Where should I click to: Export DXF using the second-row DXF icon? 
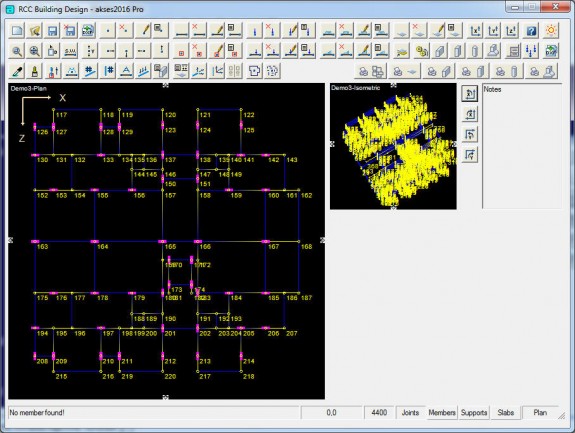tap(551, 51)
